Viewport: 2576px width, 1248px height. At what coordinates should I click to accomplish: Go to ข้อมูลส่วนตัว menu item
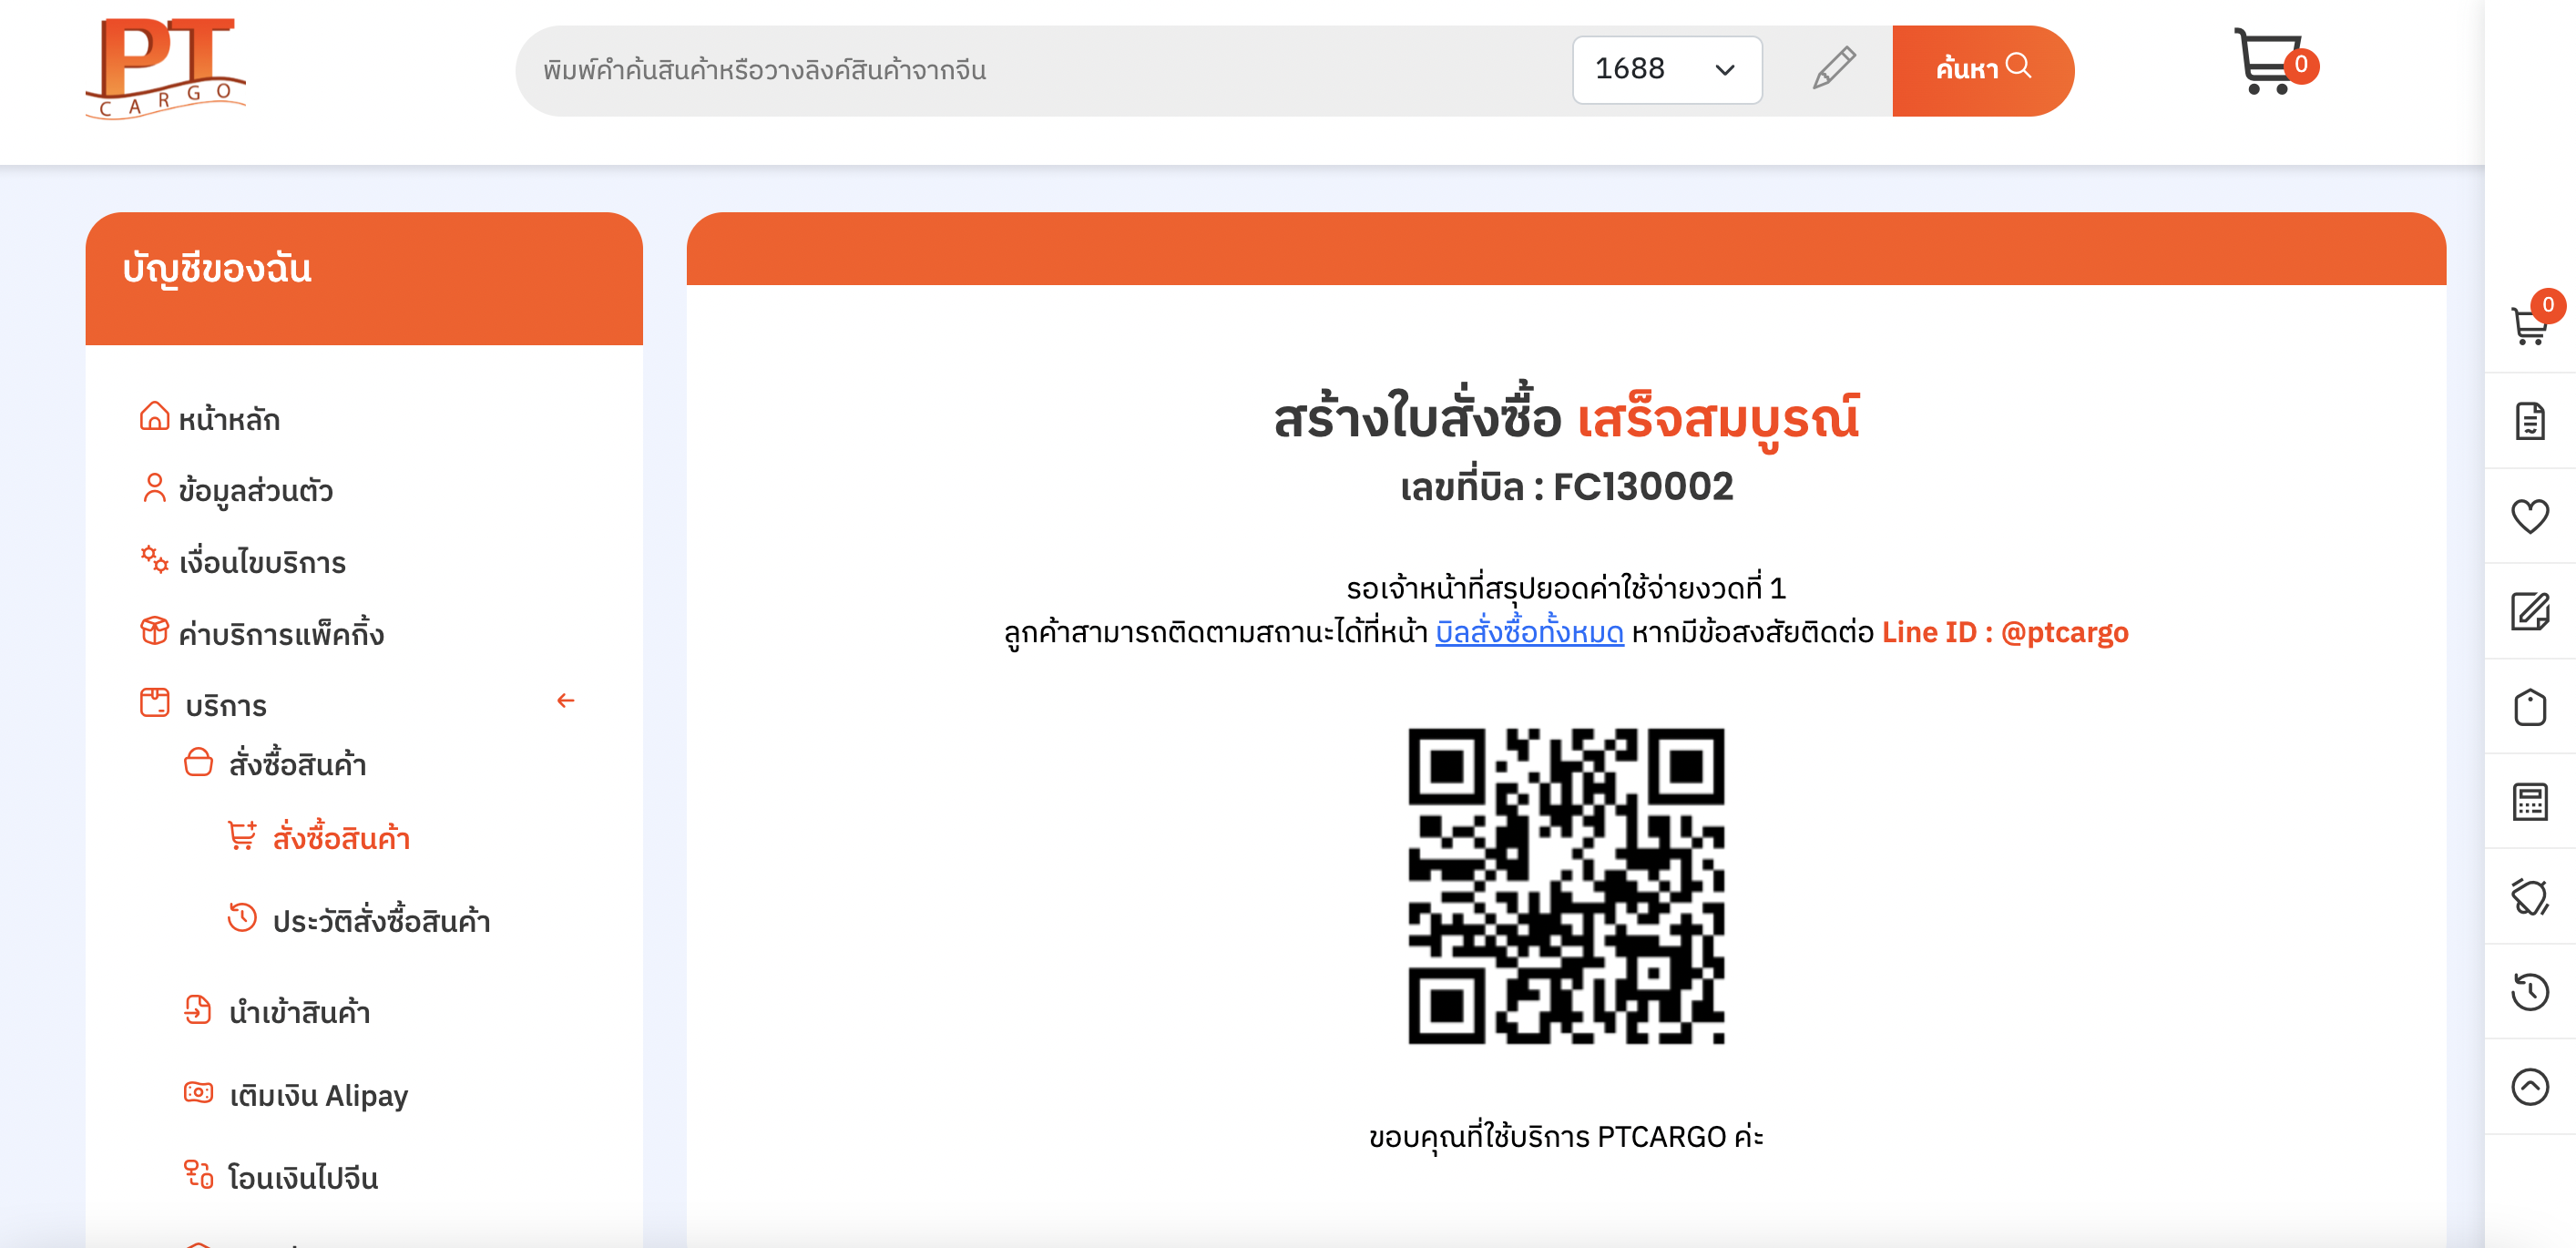255,491
